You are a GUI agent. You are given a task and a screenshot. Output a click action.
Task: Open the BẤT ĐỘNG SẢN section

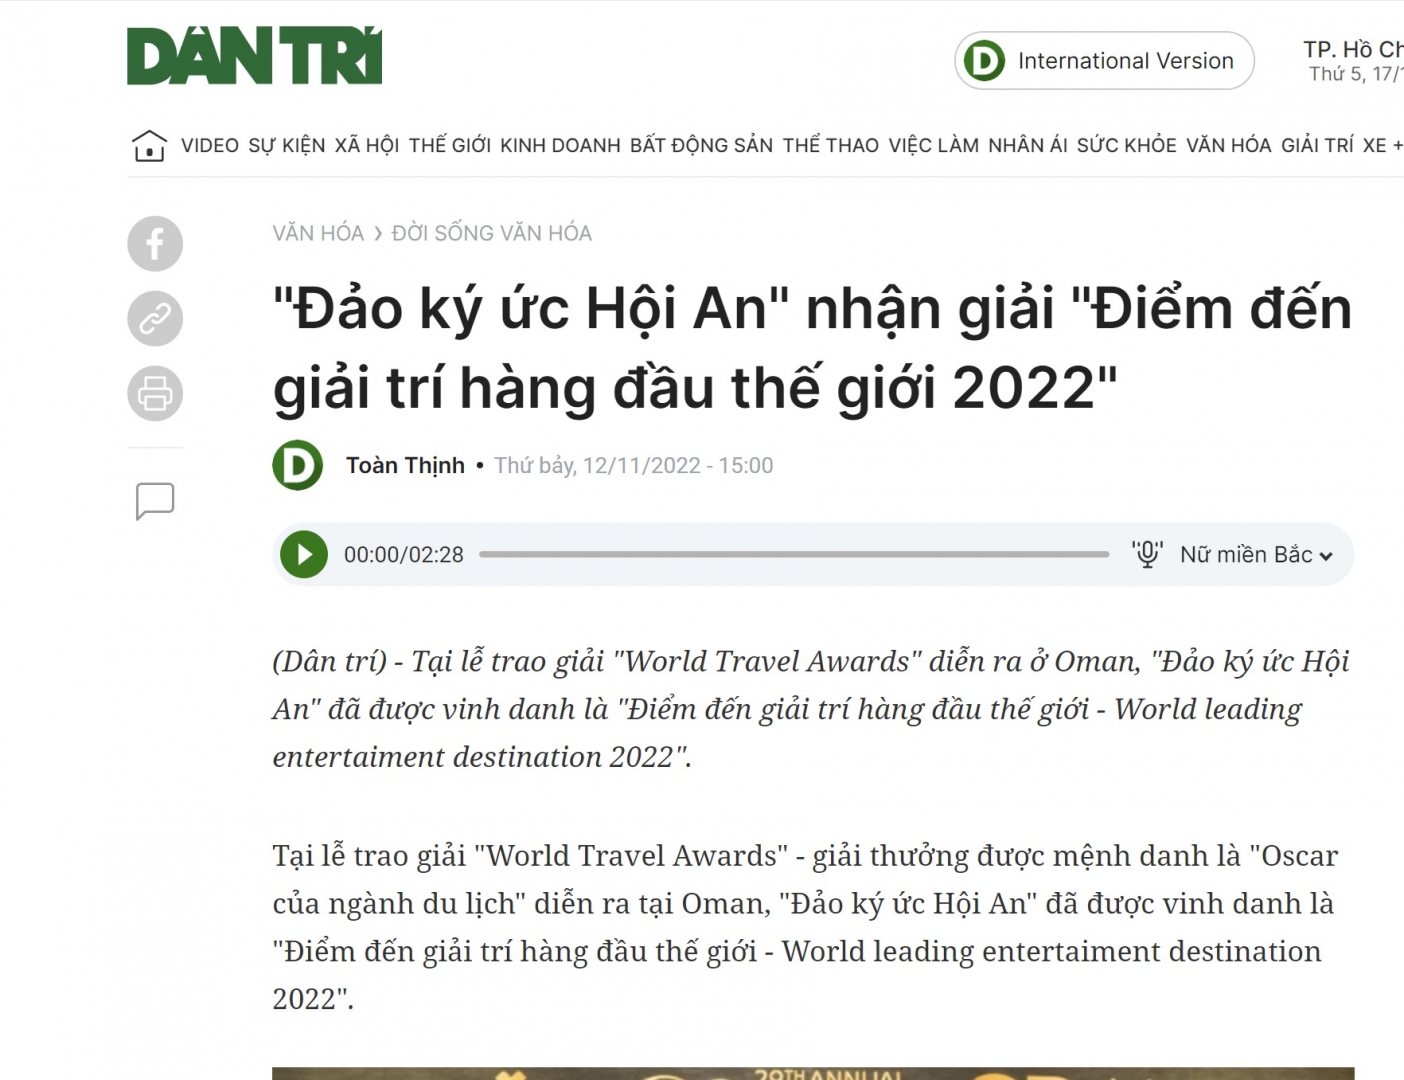coord(701,146)
